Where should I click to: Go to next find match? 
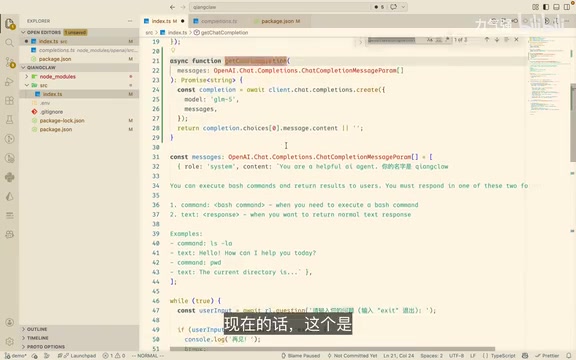[x=497, y=39]
